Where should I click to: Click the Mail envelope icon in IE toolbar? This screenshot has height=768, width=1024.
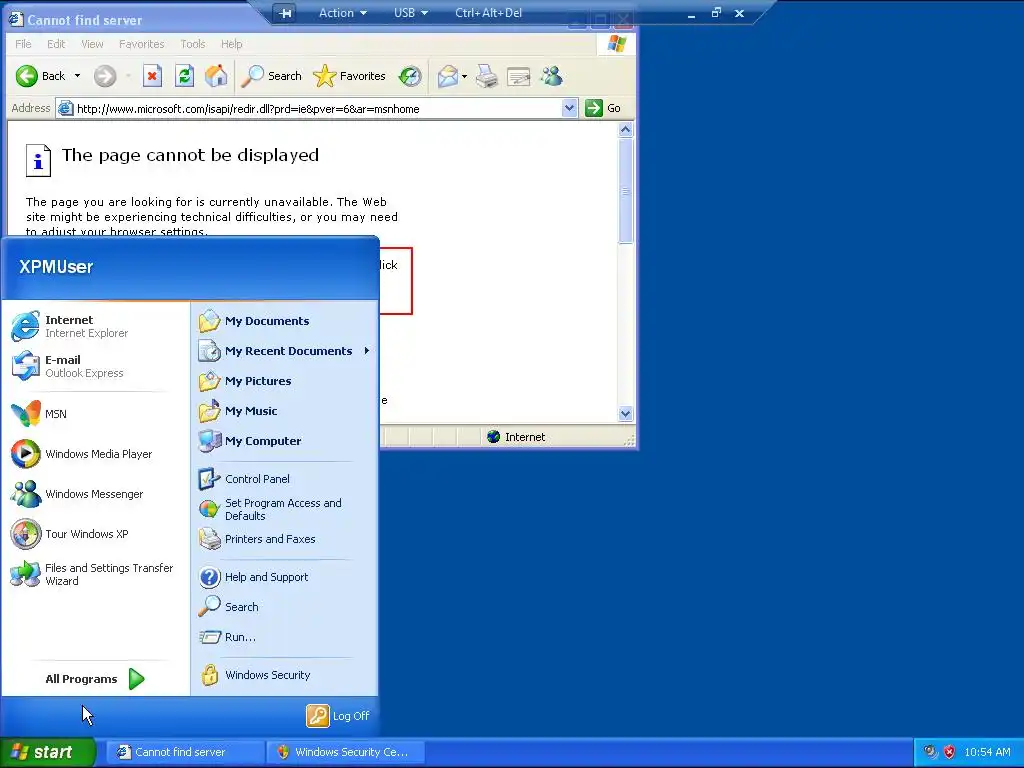coord(448,76)
